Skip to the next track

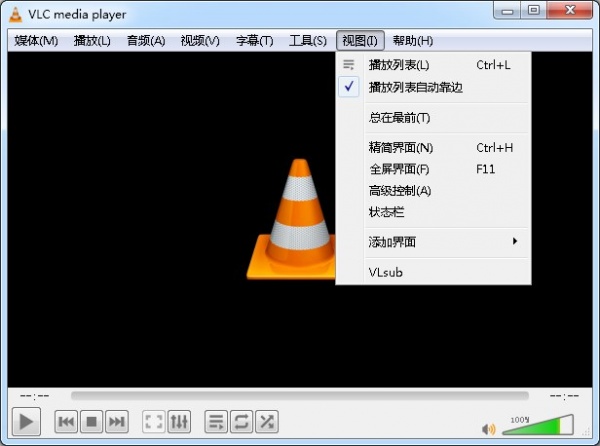coord(117,422)
